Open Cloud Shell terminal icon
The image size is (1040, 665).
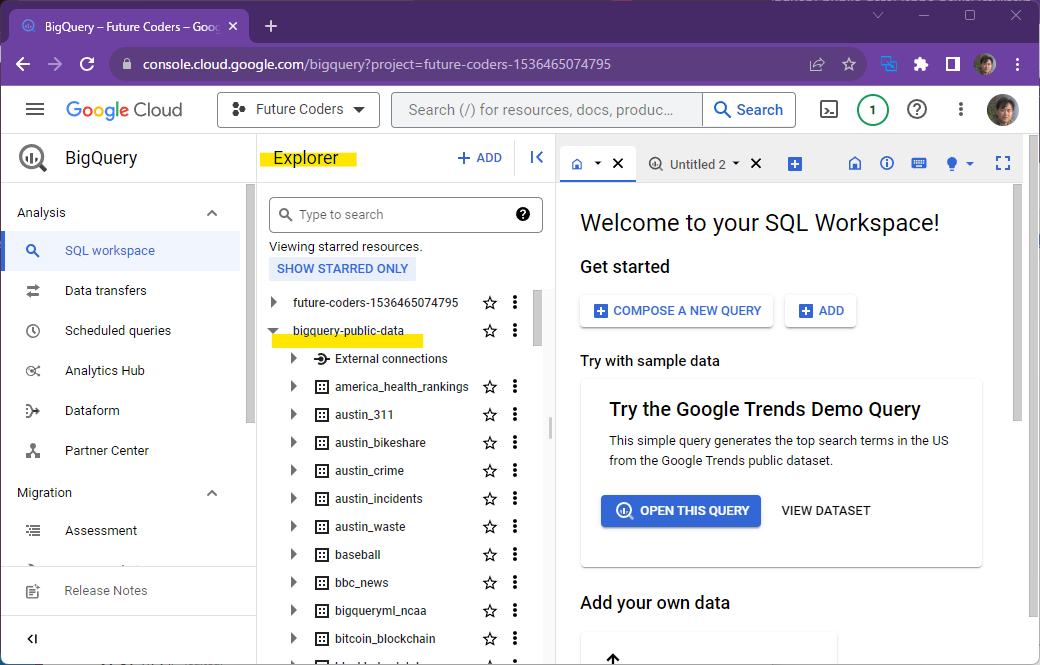(x=828, y=109)
